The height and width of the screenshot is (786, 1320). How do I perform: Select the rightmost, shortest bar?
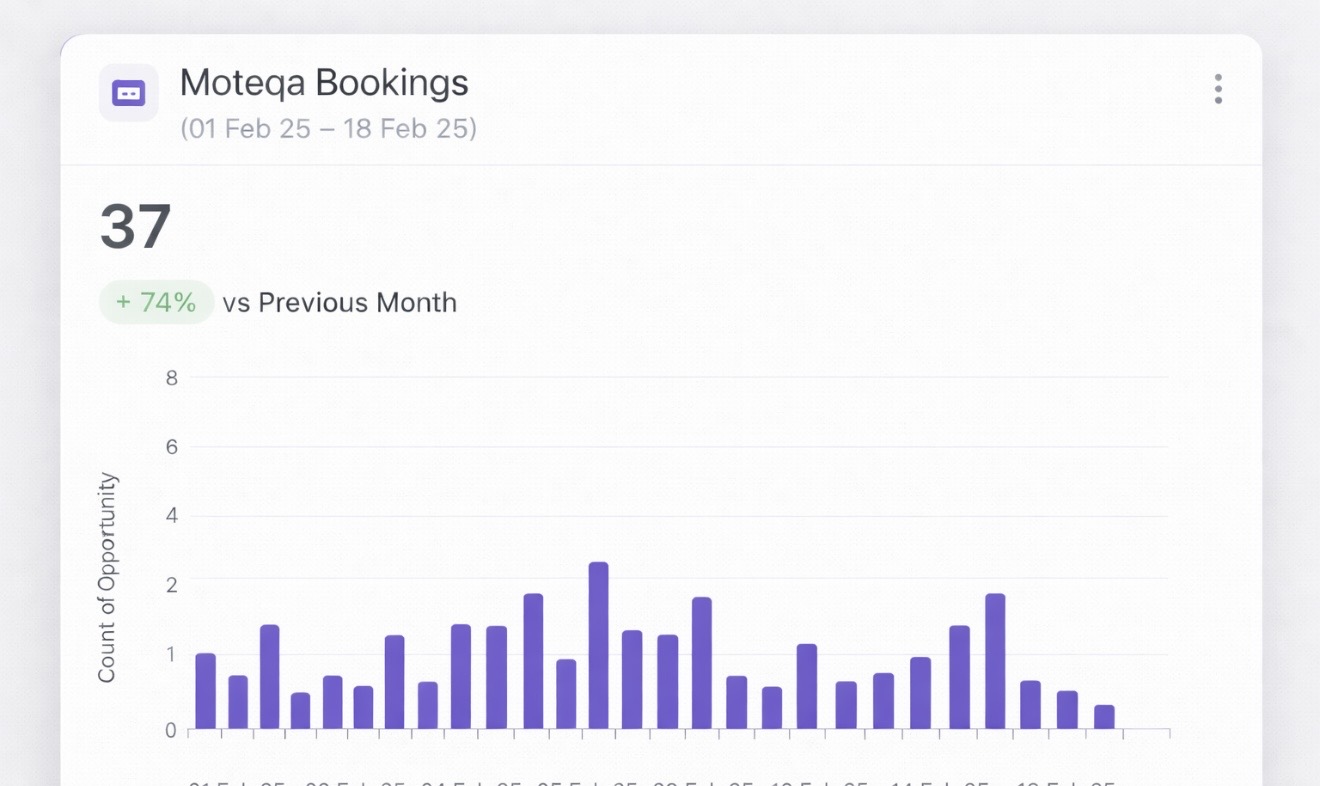pyautogui.click(x=1104, y=716)
